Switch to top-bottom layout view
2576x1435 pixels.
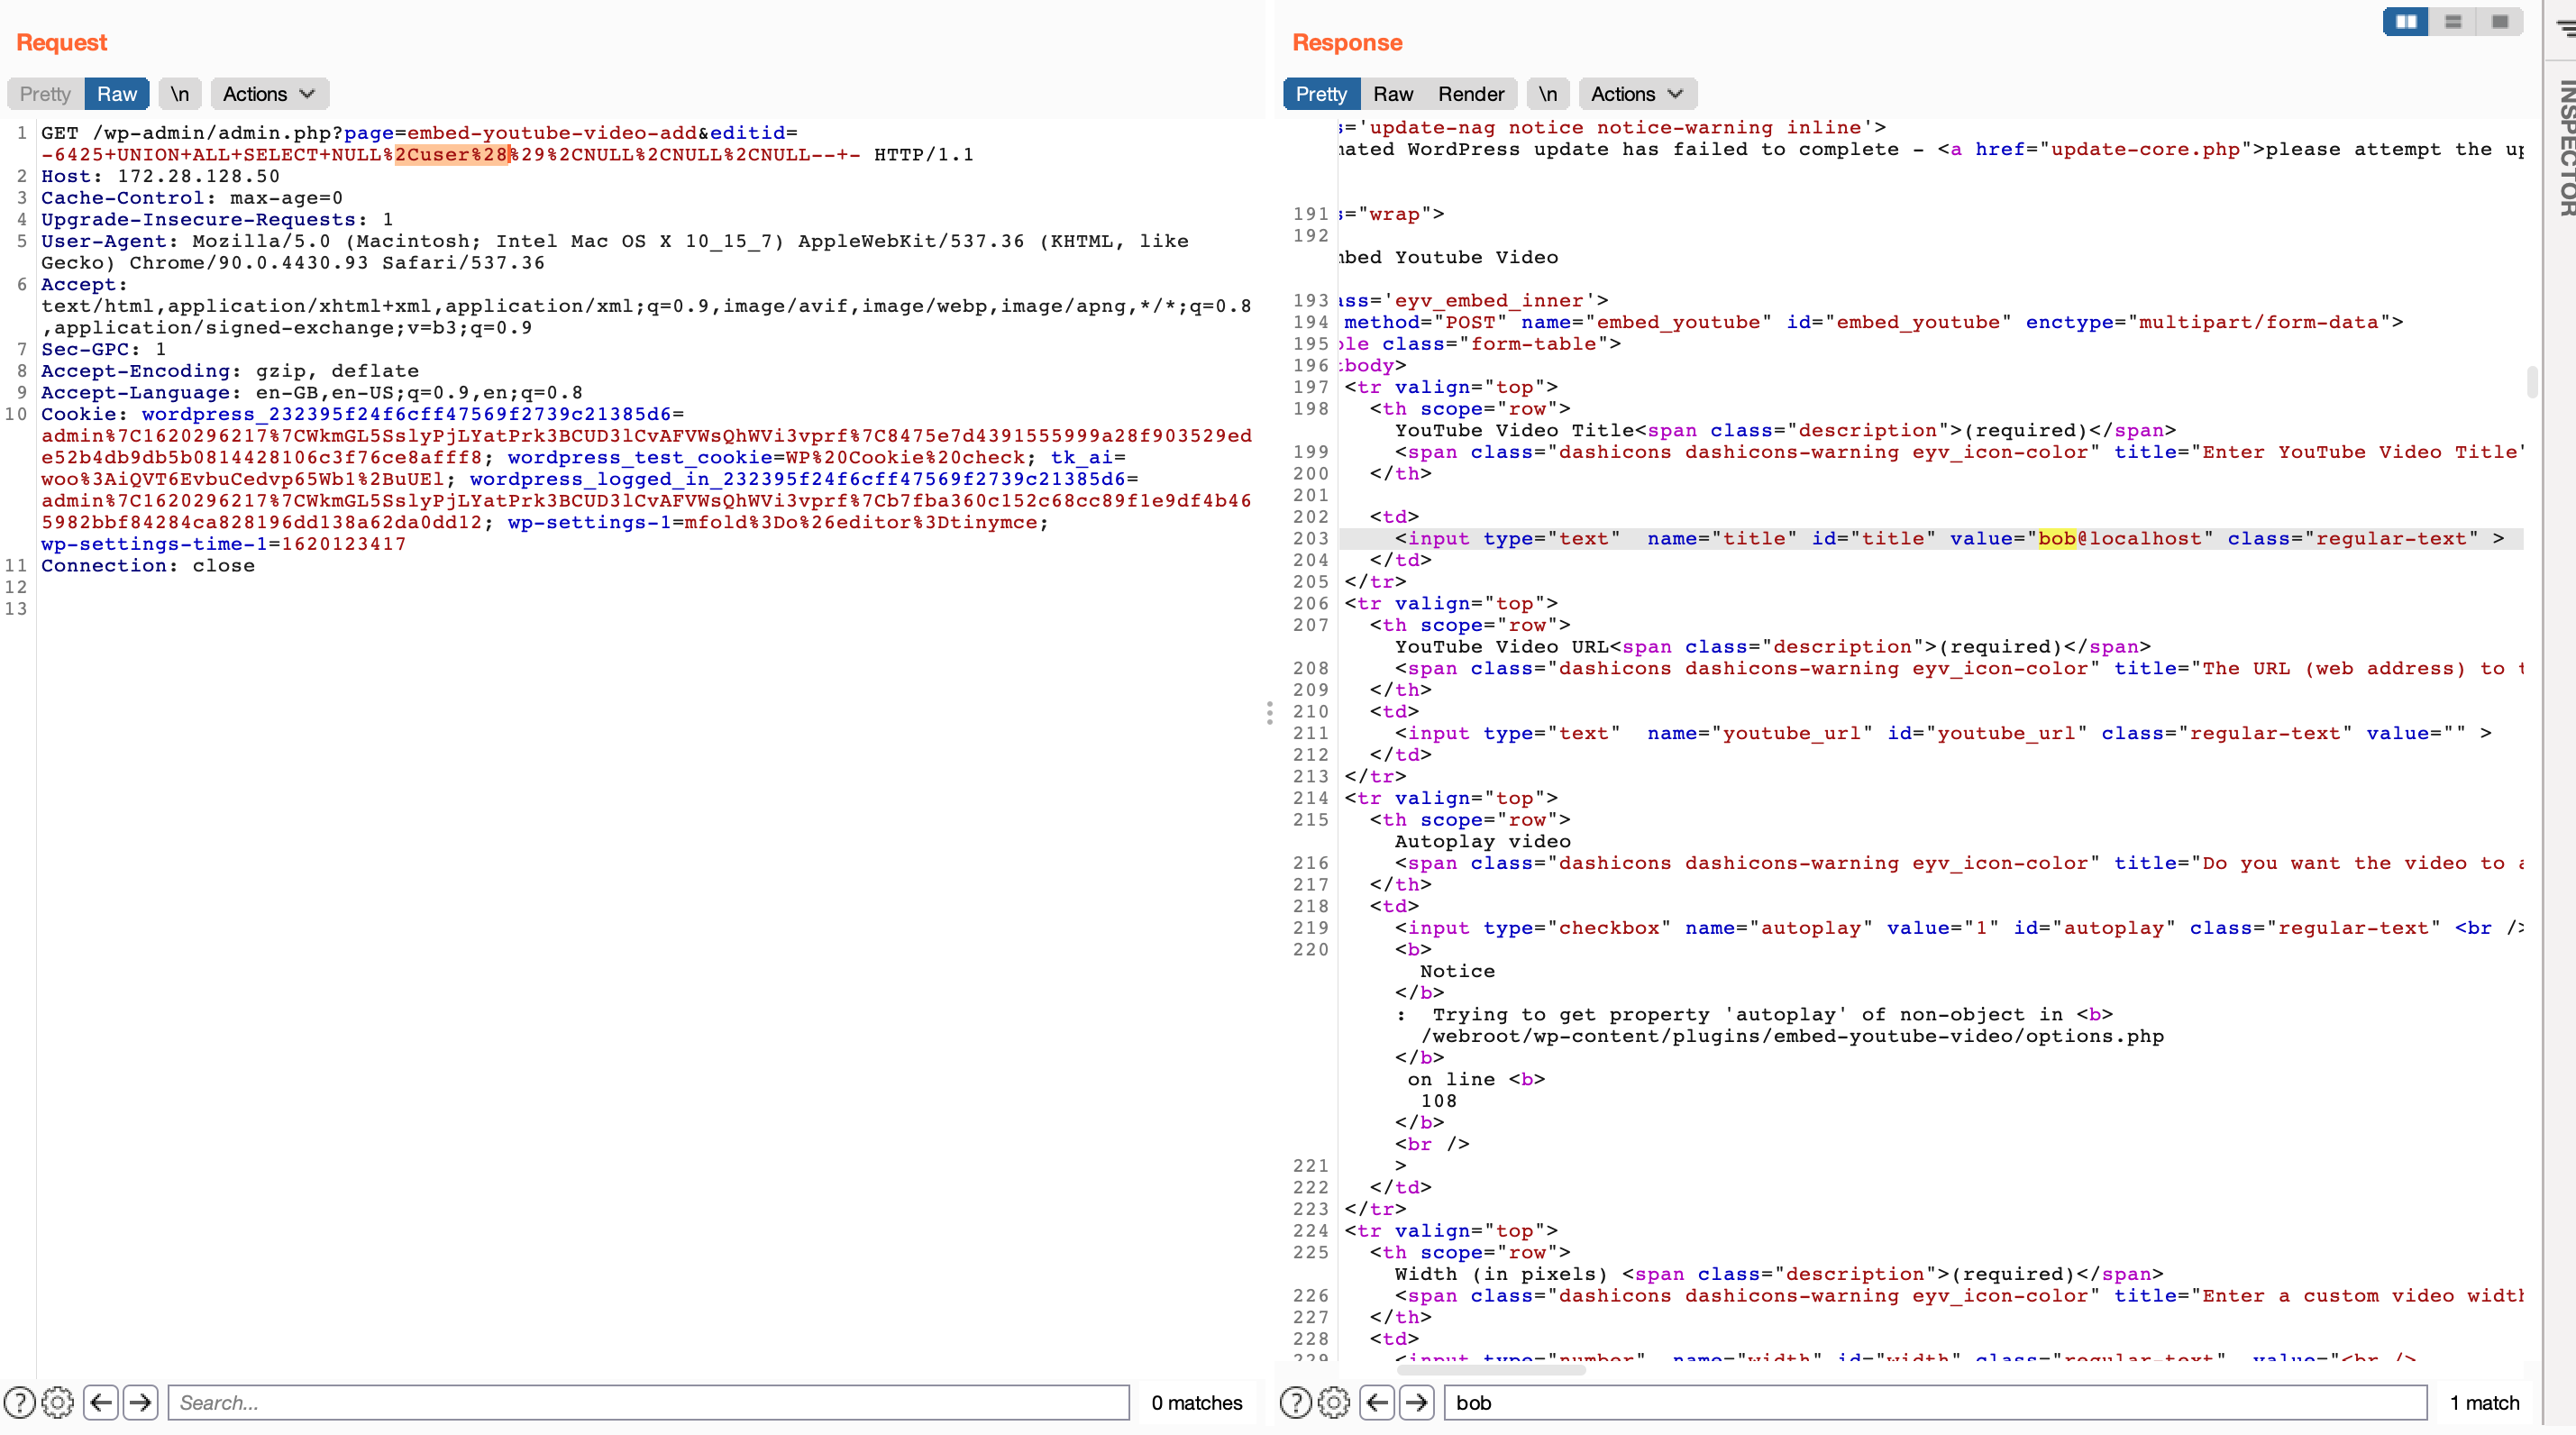tap(2453, 21)
